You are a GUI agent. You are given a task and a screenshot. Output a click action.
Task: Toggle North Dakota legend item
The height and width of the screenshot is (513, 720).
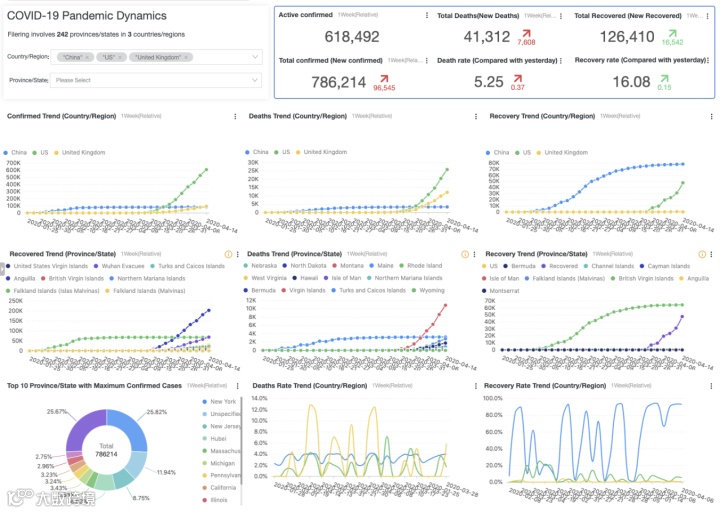coord(304,265)
